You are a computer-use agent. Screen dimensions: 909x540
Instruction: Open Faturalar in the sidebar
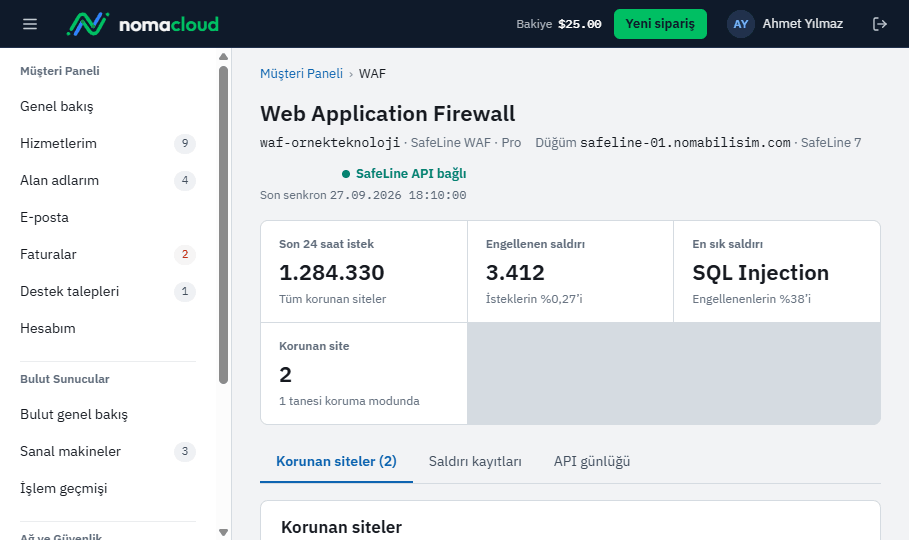tap(108, 254)
